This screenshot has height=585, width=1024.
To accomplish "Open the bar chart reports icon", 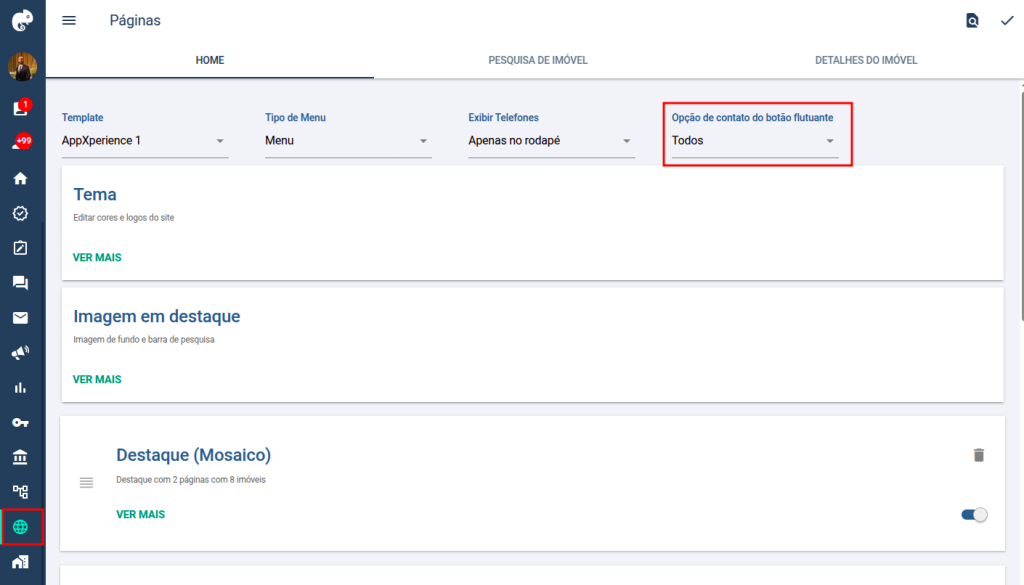I will point(20,388).
